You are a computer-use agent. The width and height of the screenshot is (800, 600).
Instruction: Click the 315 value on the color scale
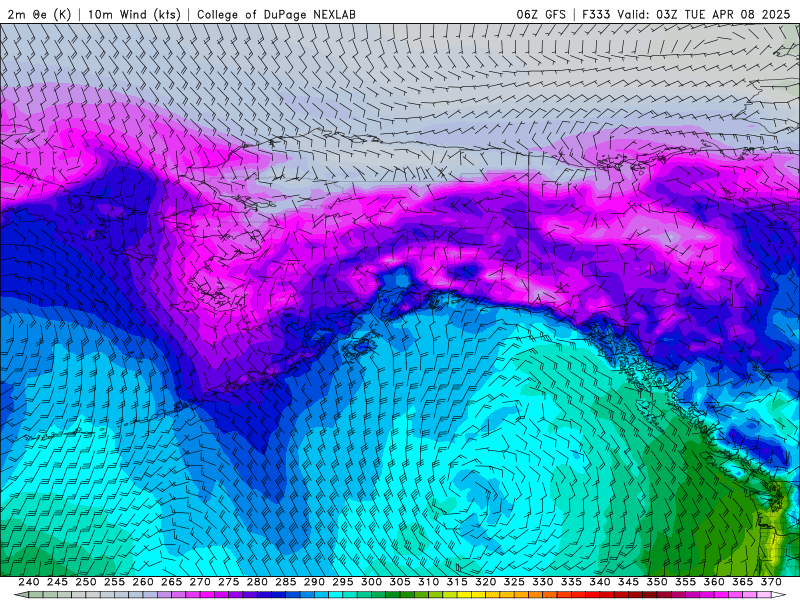click(457, 582)
